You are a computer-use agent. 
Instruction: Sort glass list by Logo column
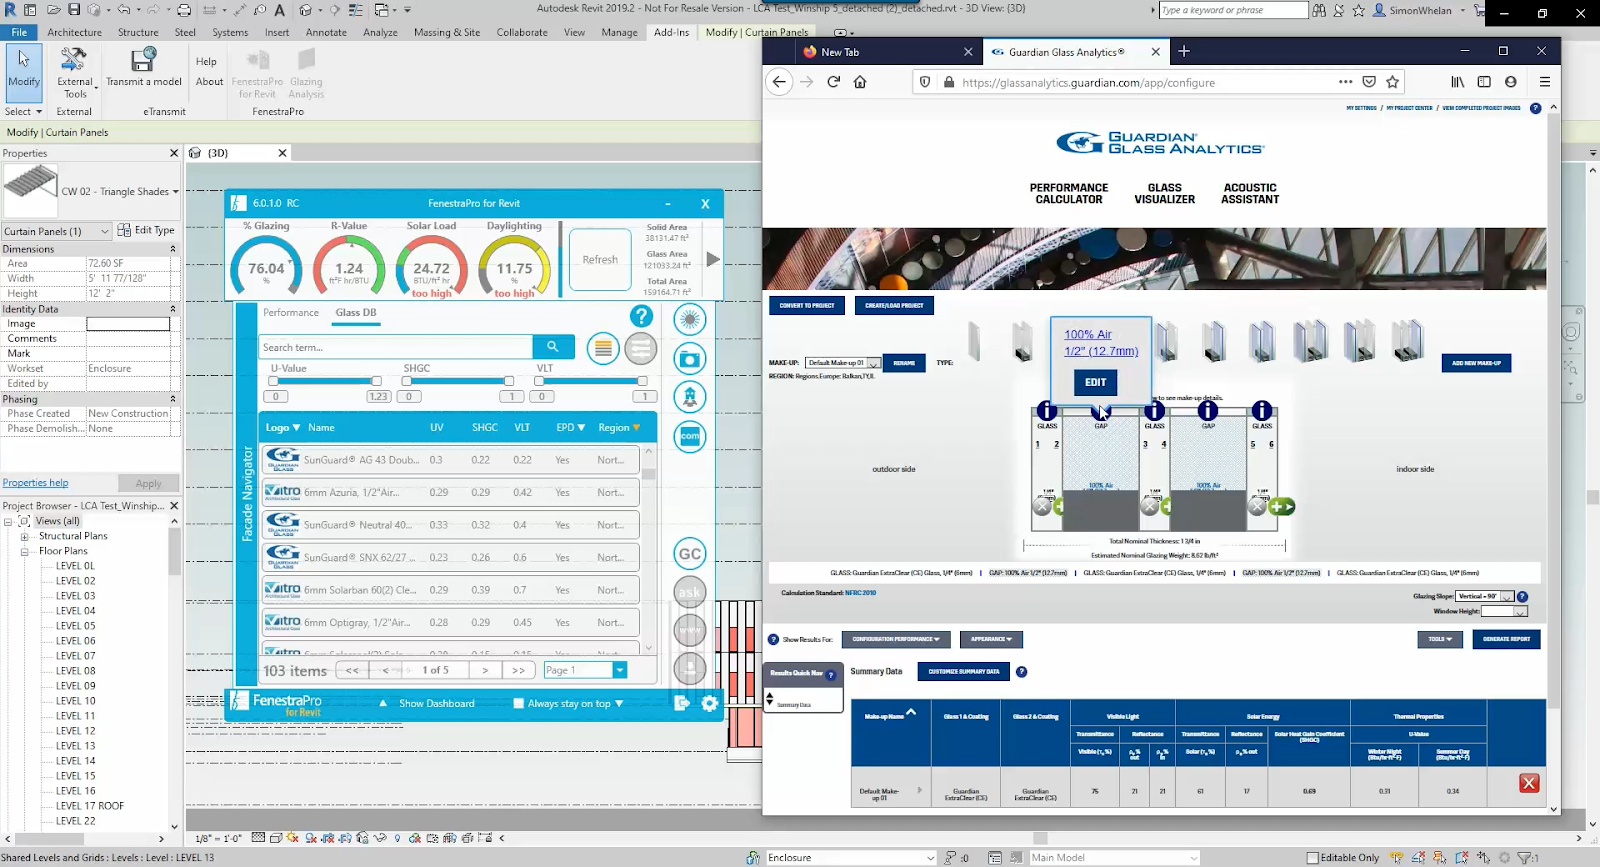pos(282,427)
